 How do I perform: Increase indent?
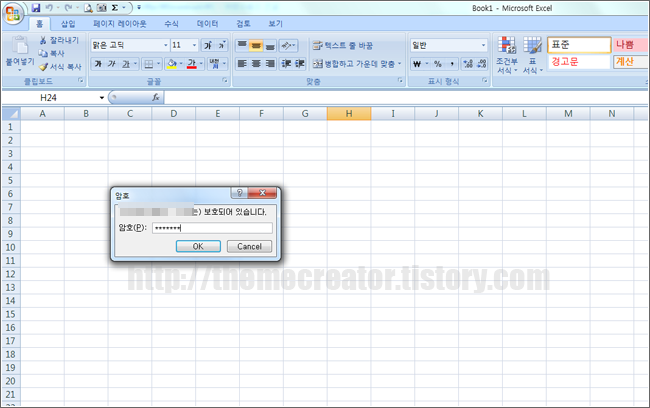[x=299, y=63]
